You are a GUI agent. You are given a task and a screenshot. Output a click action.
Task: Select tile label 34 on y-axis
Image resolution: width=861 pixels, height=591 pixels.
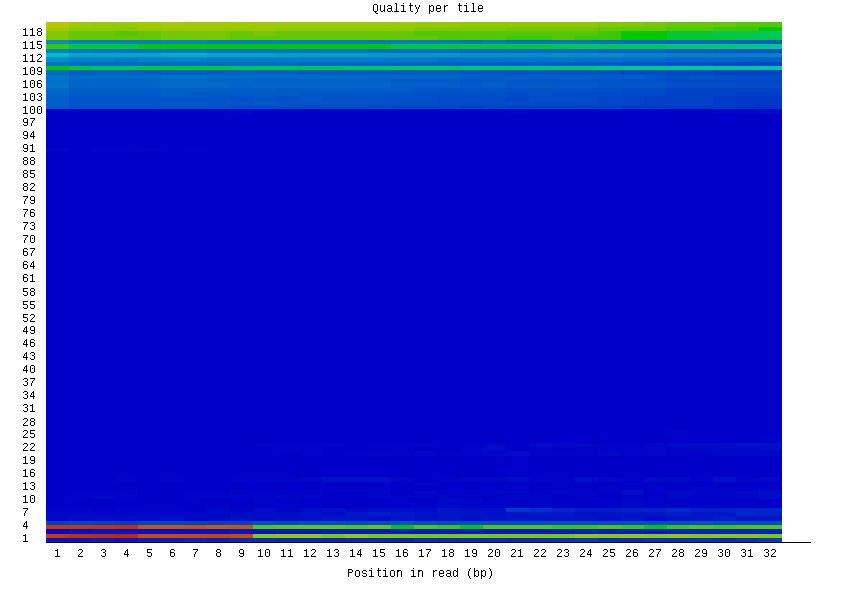(x=29, y=395)
